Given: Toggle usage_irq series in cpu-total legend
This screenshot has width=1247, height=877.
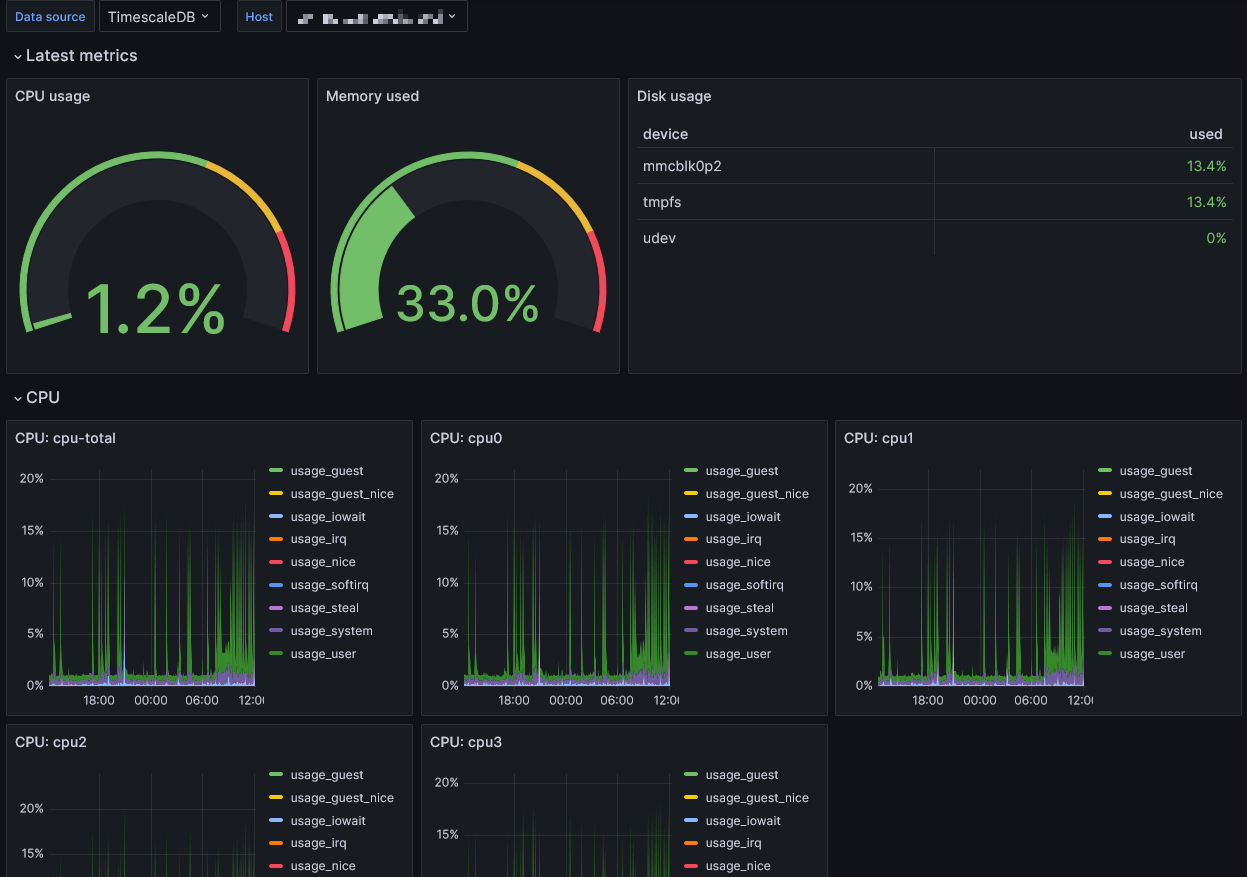Looking at the screenshot, I should (319, 539).
